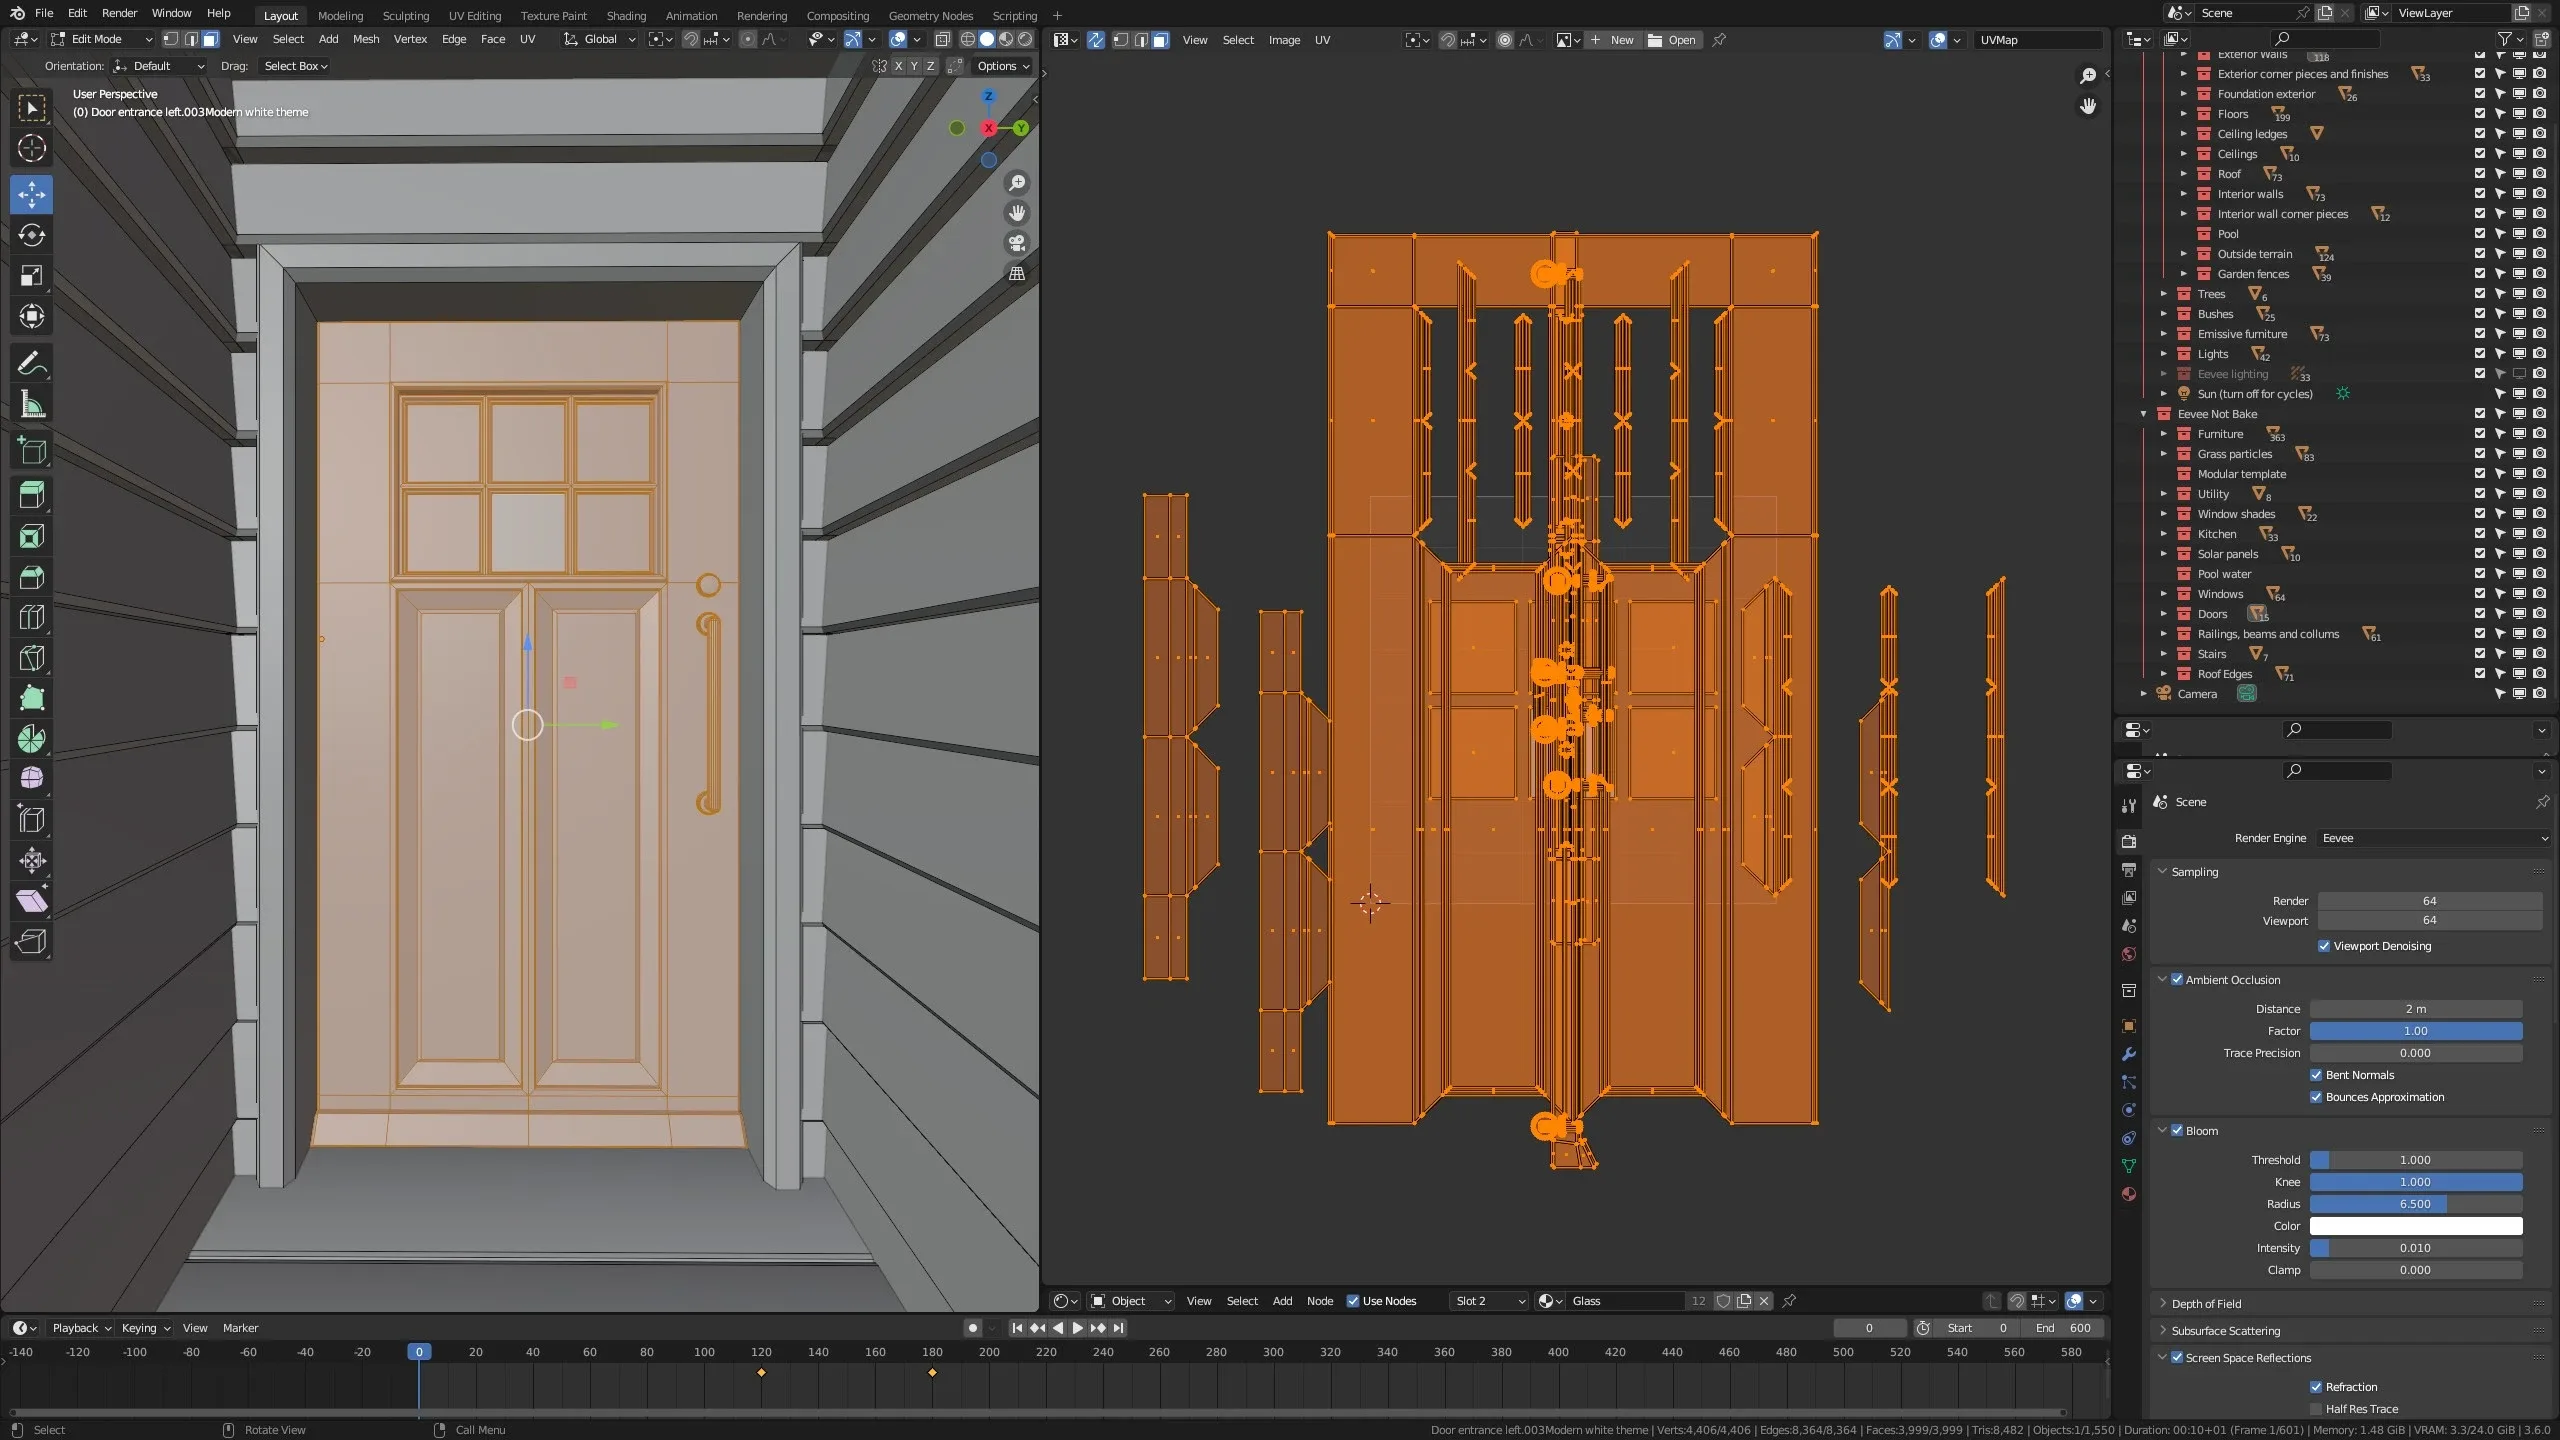Toggle camera view in viewport

click(x=1017, y=243)
